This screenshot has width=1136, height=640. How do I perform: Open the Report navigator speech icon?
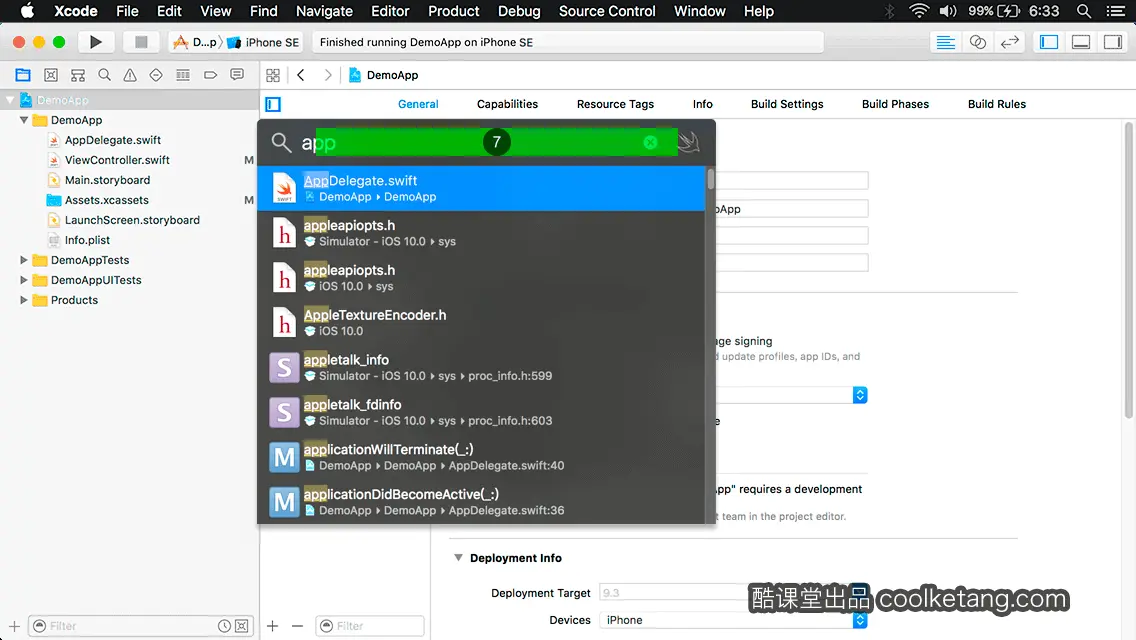[237, 75]
